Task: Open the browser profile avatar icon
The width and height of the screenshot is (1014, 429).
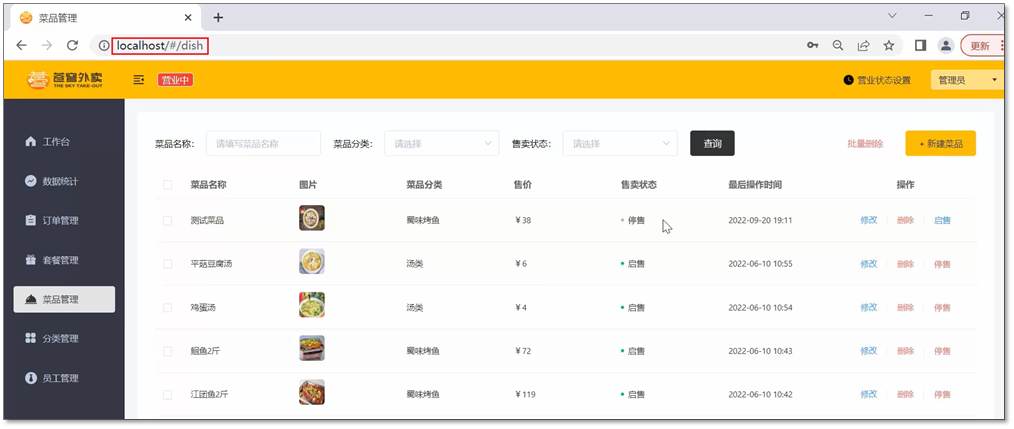Action: pyautogui.click(x=945, y=46)
